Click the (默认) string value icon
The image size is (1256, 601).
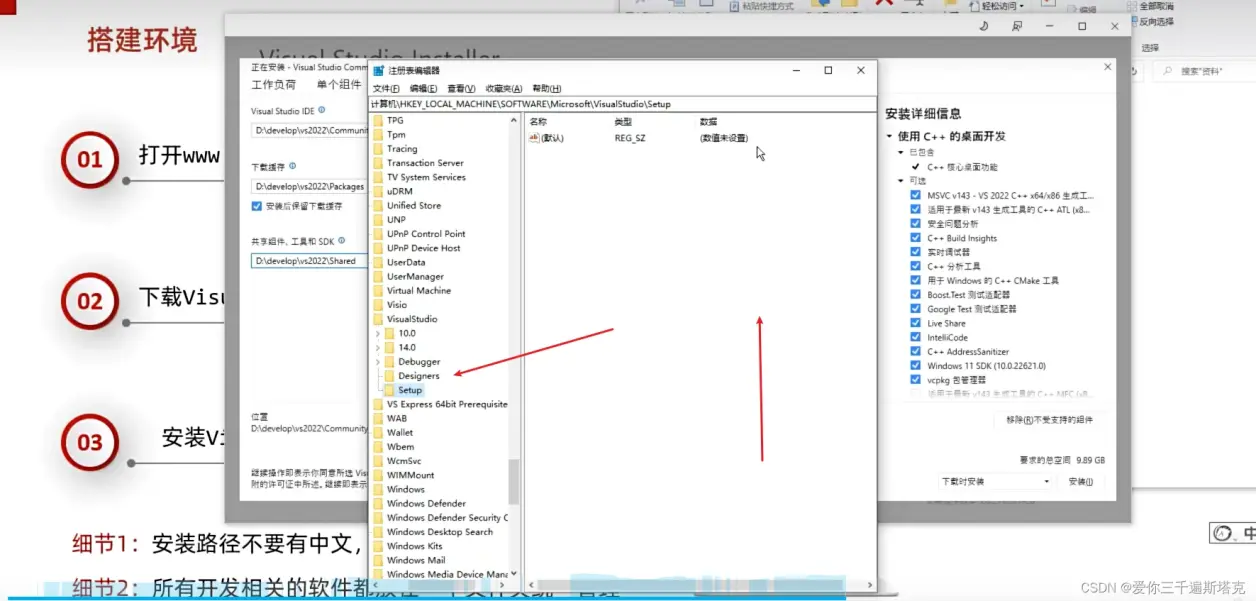point(535,138)
